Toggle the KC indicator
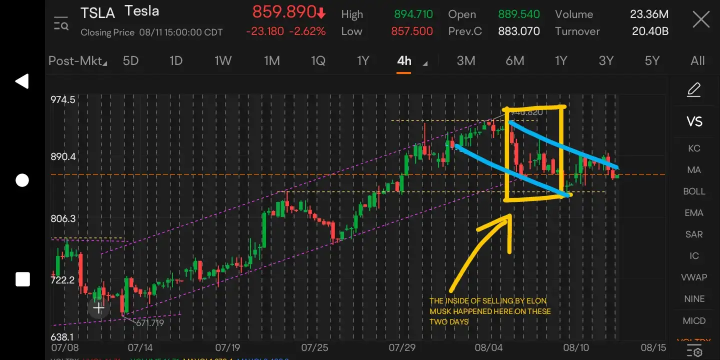Screen dimensions: 720x360 coord(694,148)
